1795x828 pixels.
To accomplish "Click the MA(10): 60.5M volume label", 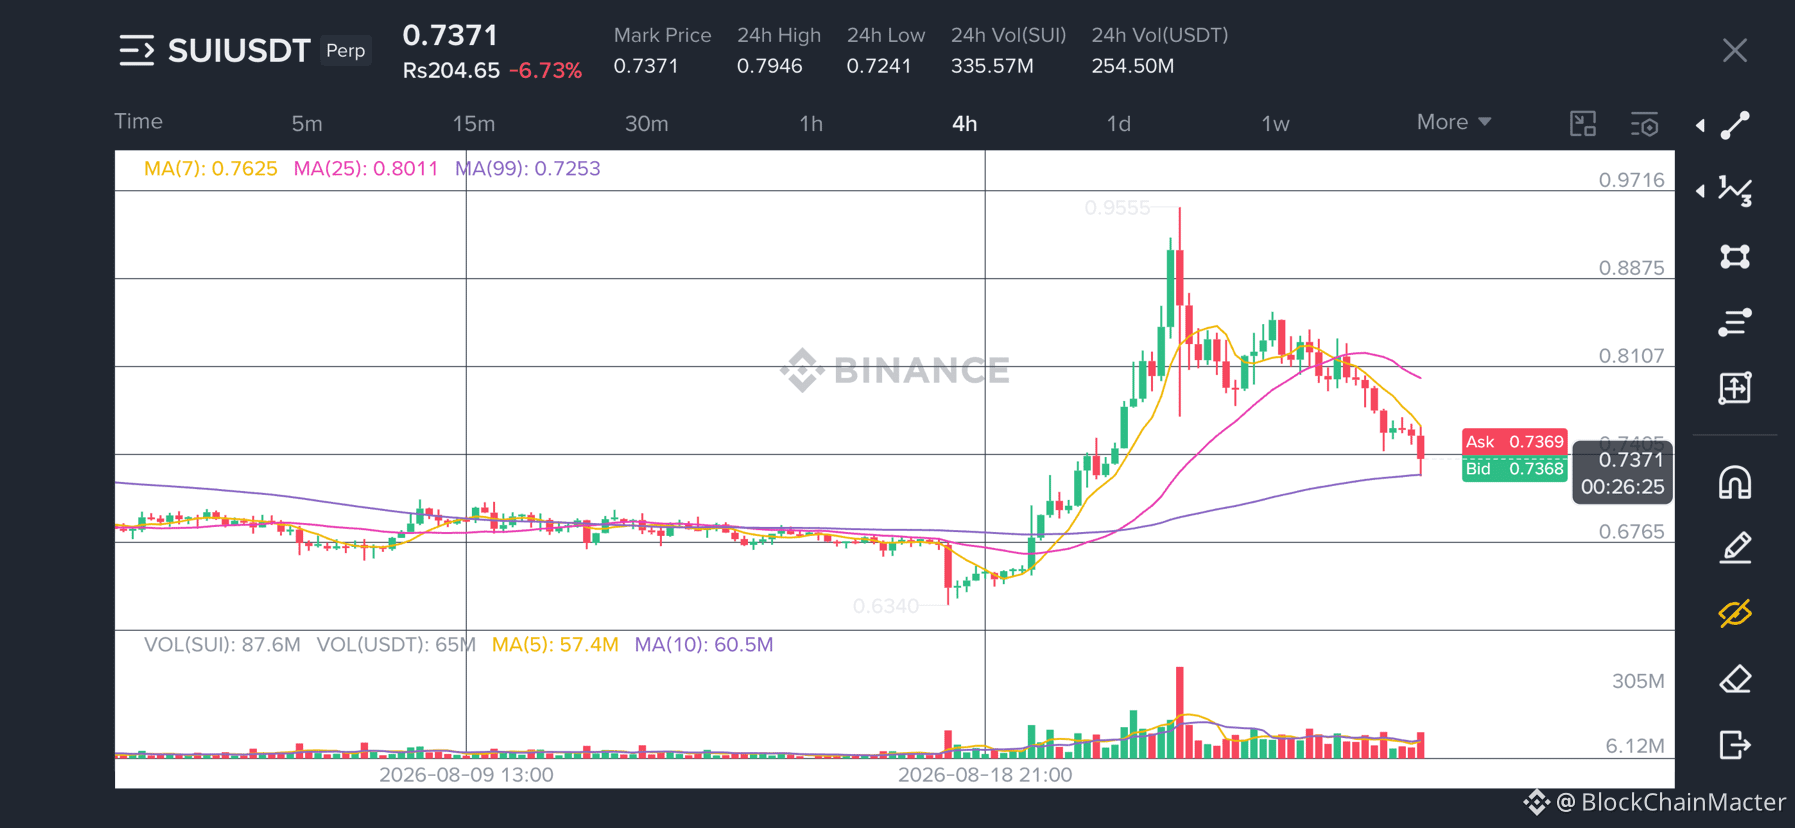I will 704,645.
